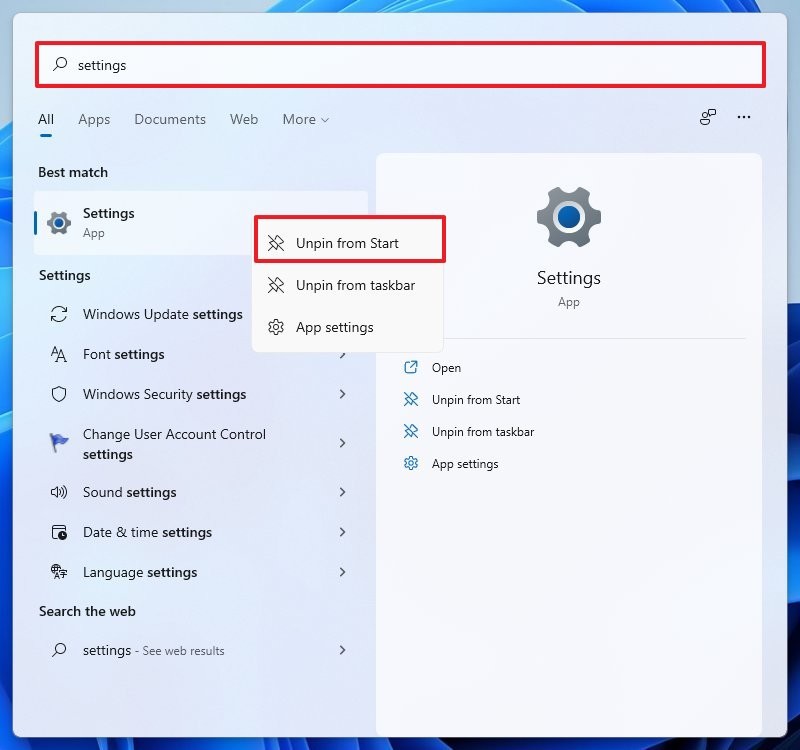
Task: Expand the Date & time settings chevron
Action: [342, 532]
